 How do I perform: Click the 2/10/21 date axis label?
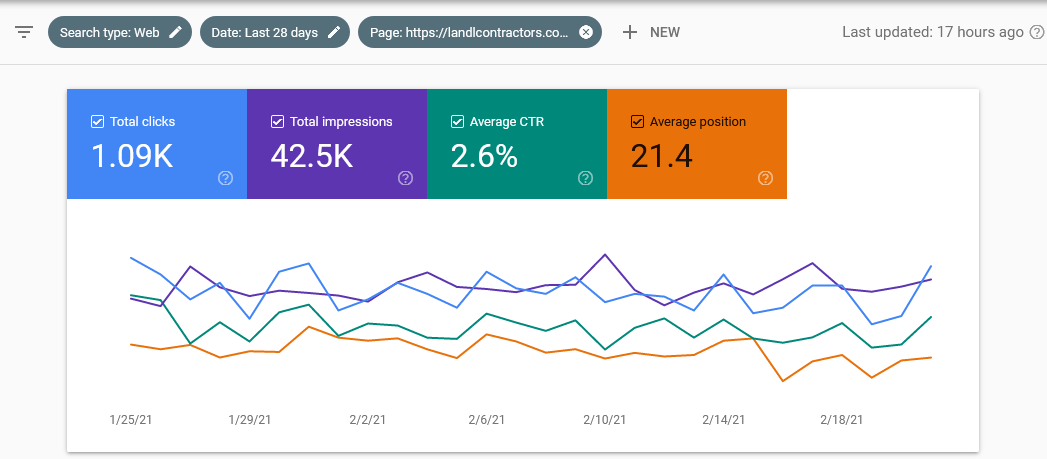[x=605, y=420]
